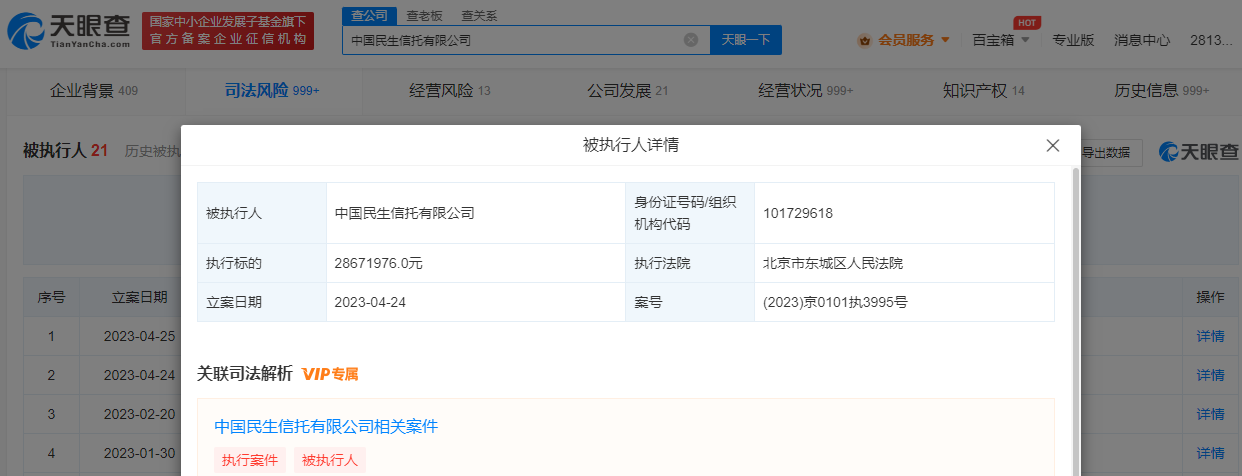Screen dimensions: 1242x476
Task: Select filing date 2023-04-24 in dialog
Action: [x=370, y=302]
